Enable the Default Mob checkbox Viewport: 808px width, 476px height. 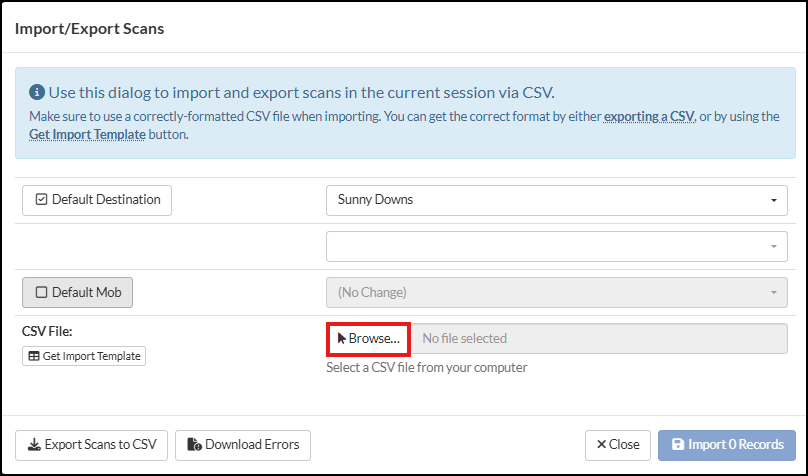pyautogui.click(x=42, y=293)
